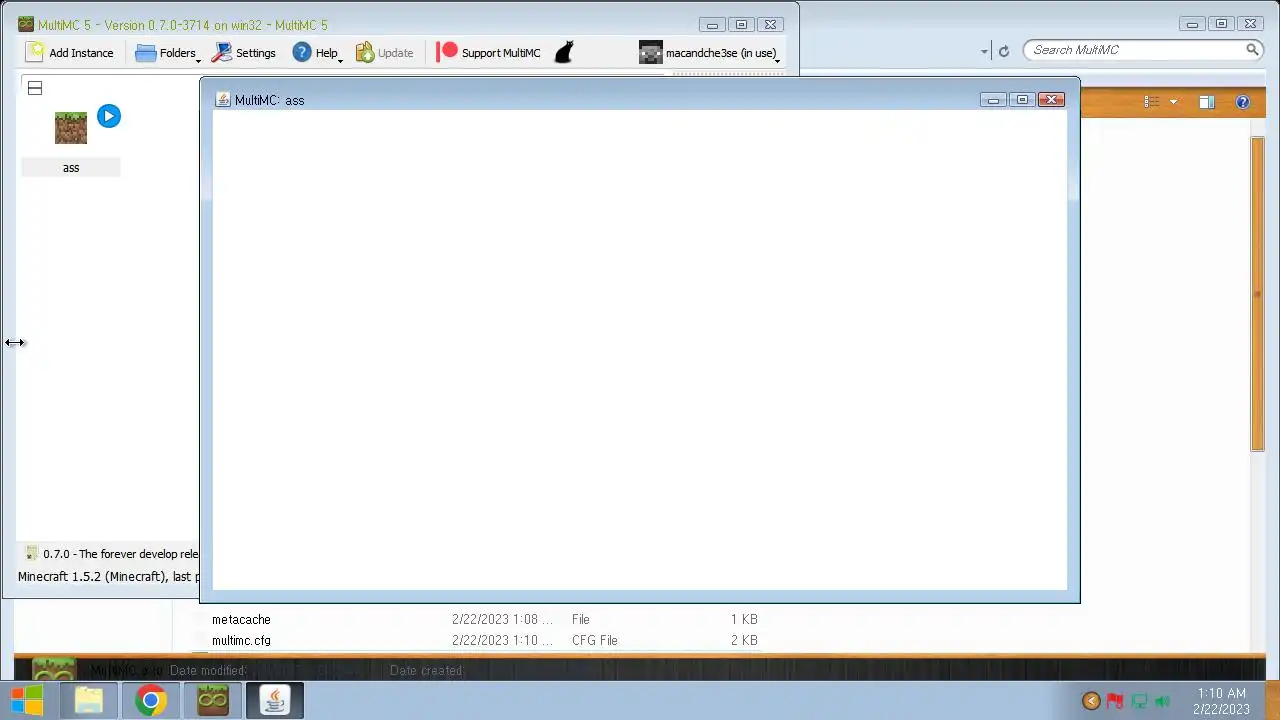Image resolution: width=1280 pixels, height=720 pixels.
Task: Open Explorer help with question mark icon
Action: pyautogui.click(x=1243, y=102)
